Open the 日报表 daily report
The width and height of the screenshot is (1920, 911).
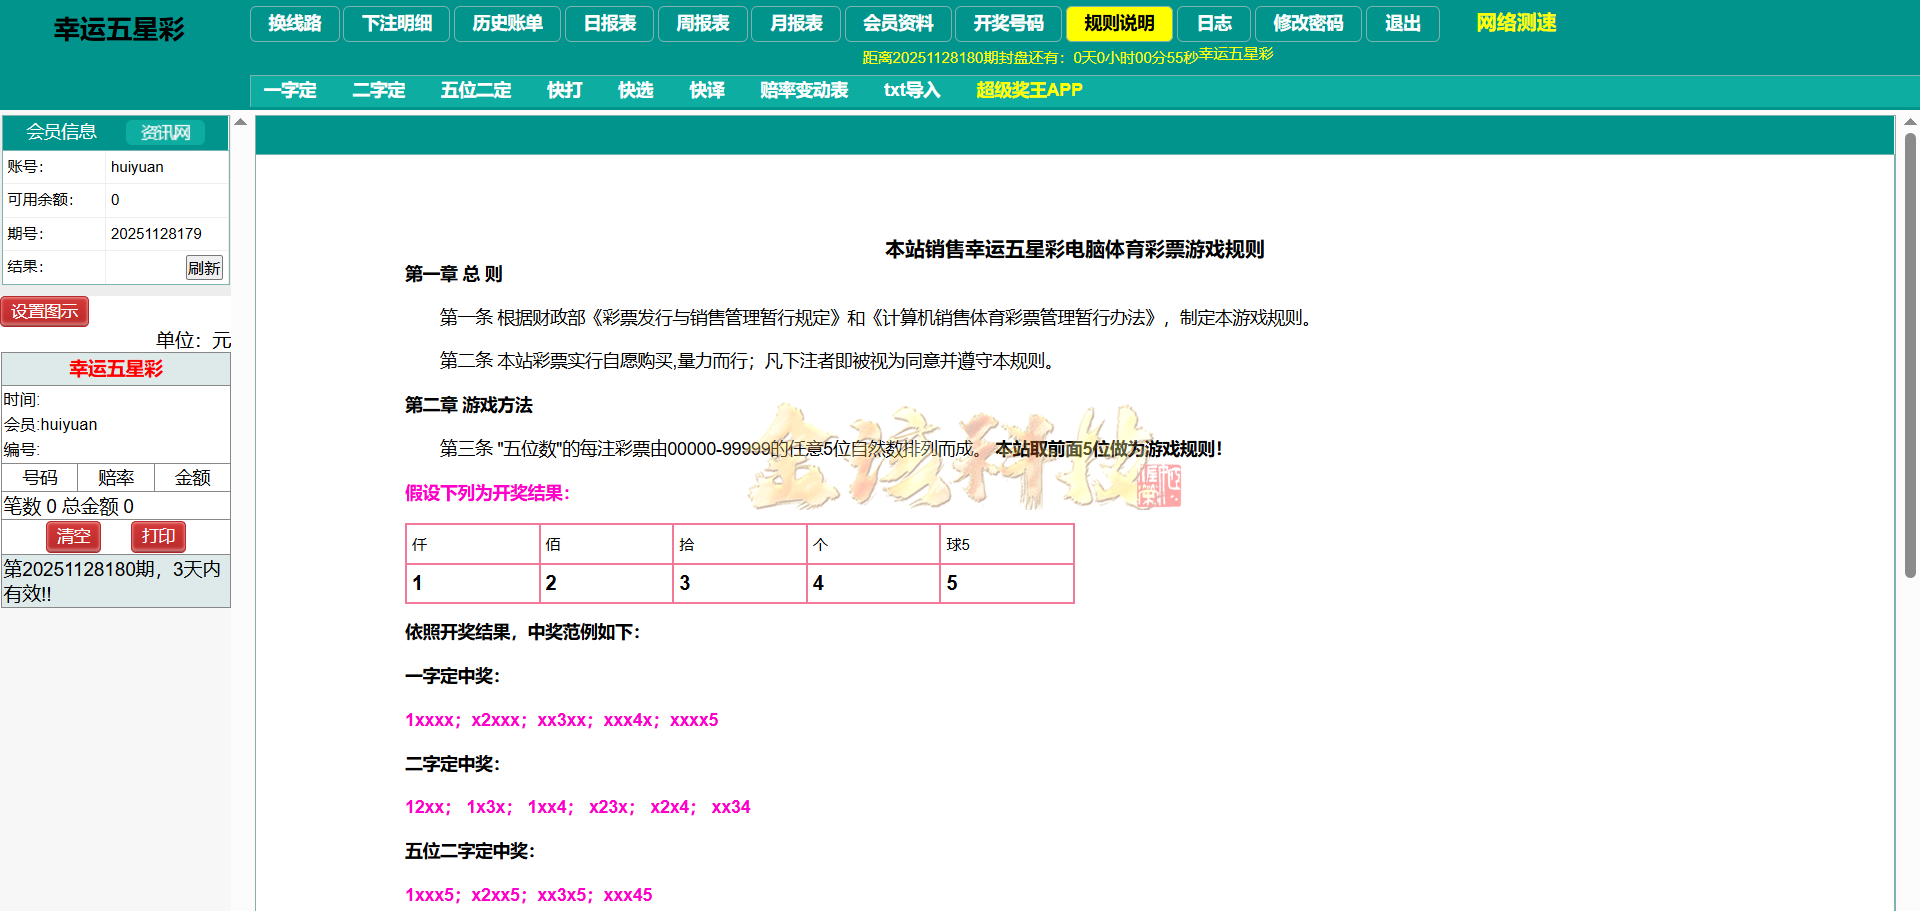point(609,23)
